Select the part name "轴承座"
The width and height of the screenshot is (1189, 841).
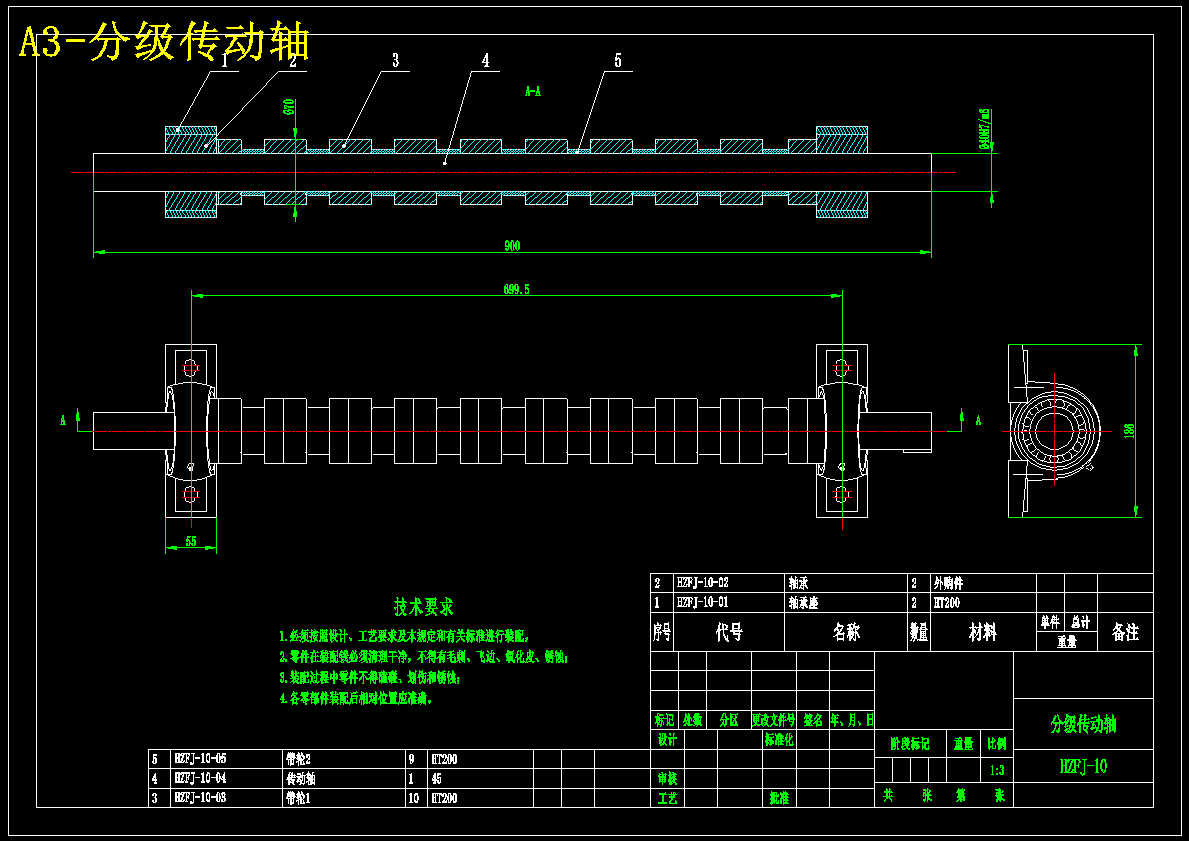pyautogui.click(x=803, y=602)
